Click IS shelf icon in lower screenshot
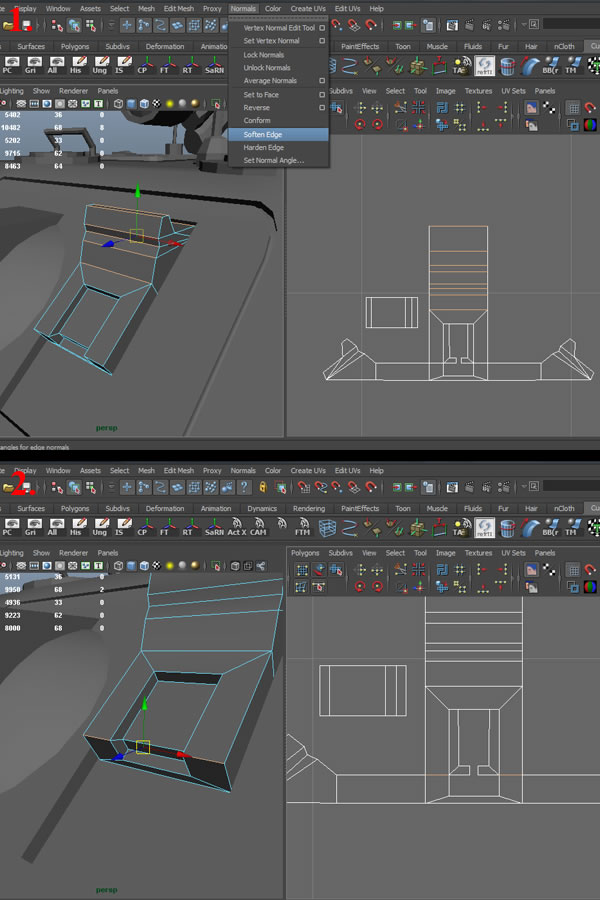The width and height of the screenshot is (600, 900). [122, 527]
